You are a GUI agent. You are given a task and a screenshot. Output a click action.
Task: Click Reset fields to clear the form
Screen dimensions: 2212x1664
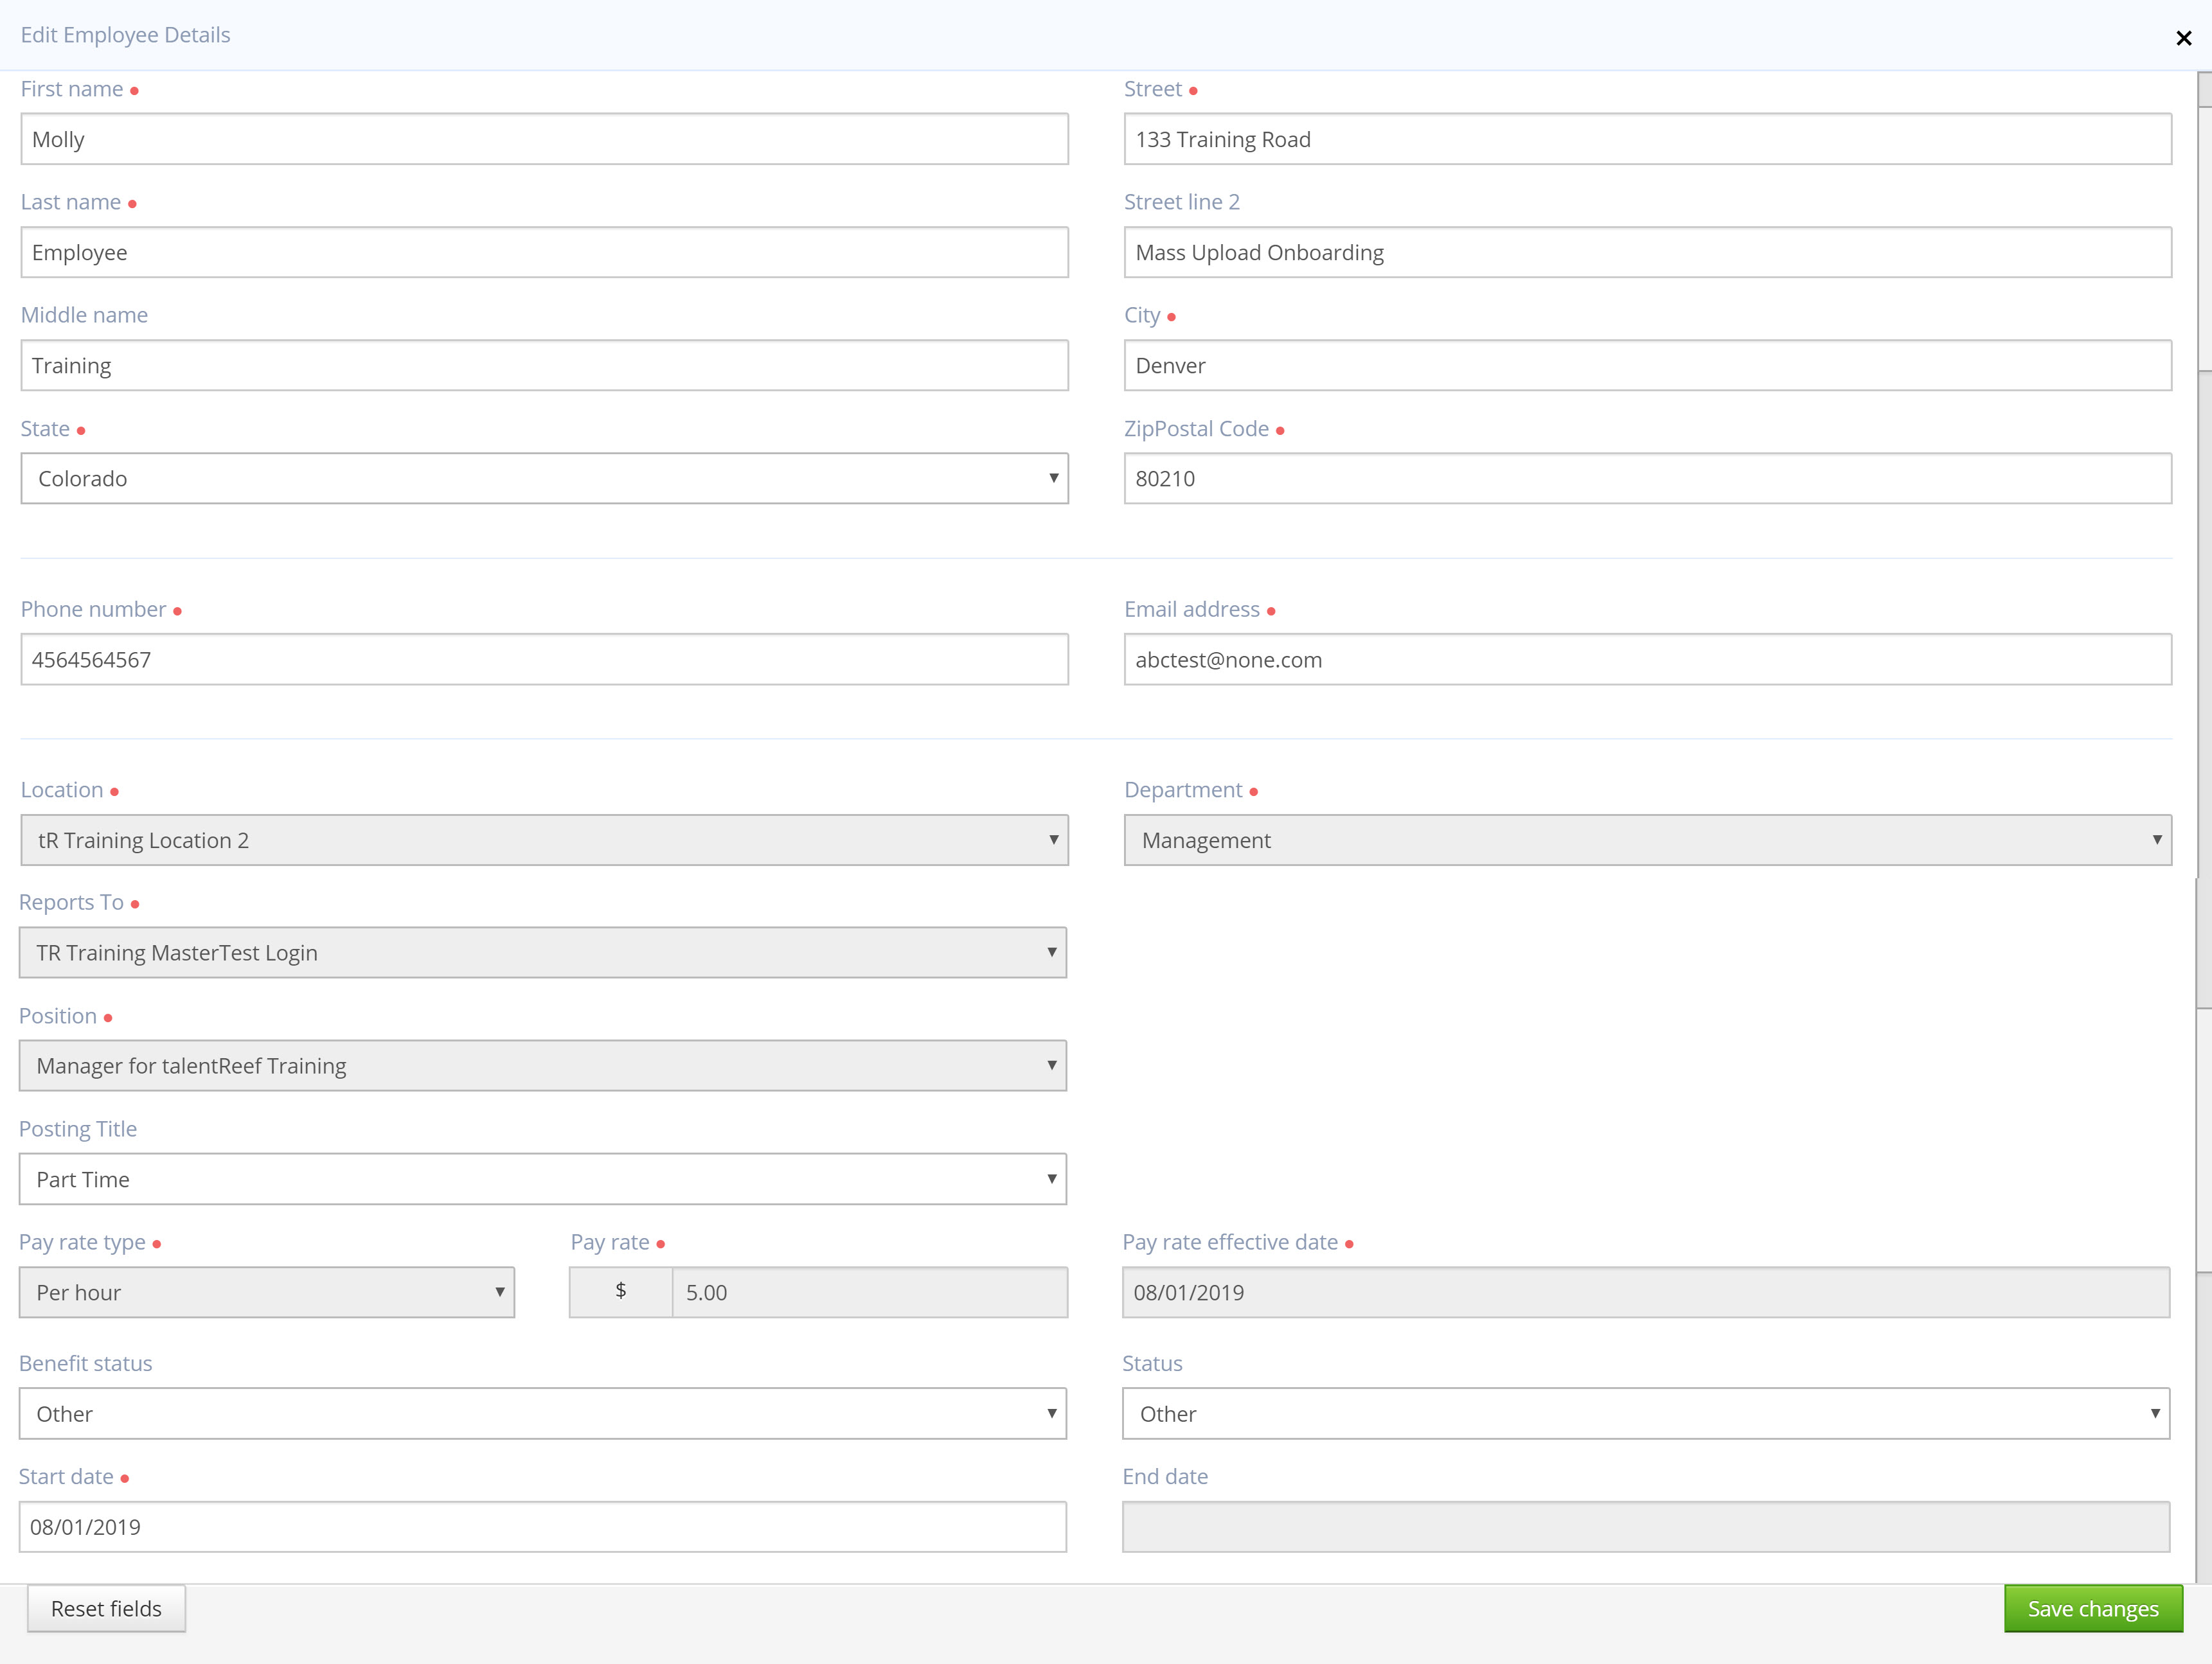(x=106, y=1608)
